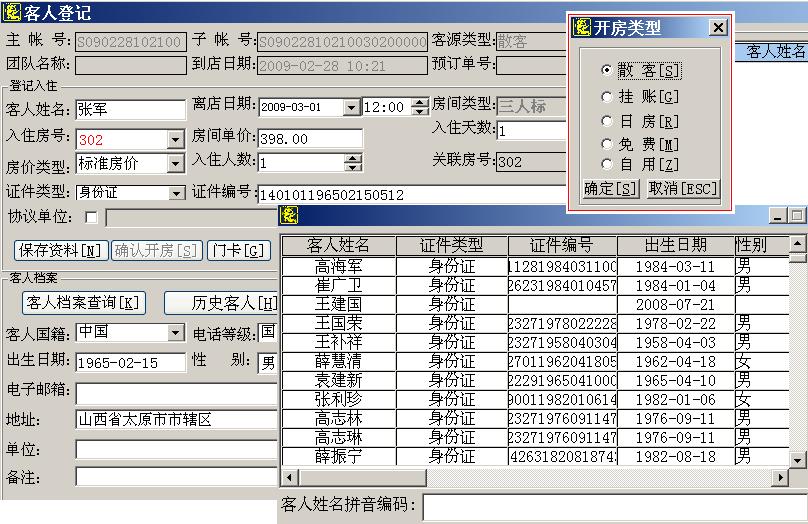Expand the 客人国籍 dropdown

pos(175,332)
